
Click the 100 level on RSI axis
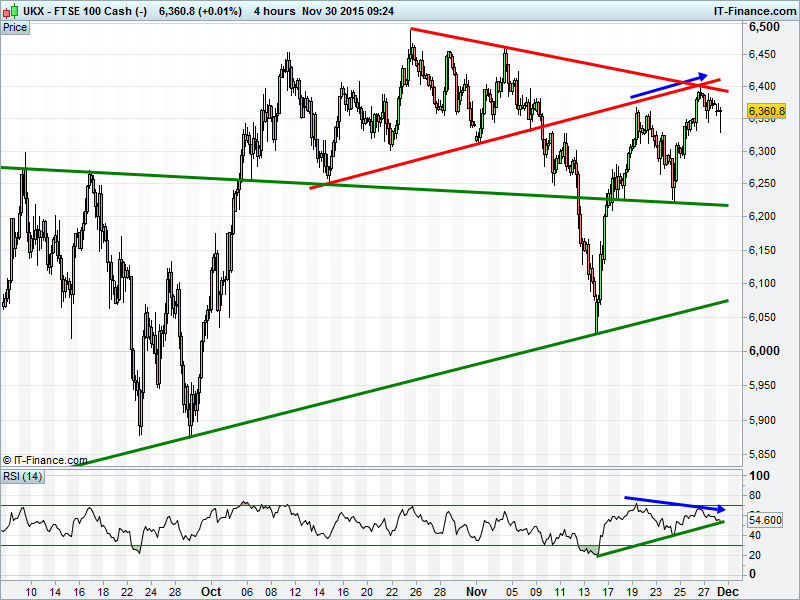[x=759, y=476]
